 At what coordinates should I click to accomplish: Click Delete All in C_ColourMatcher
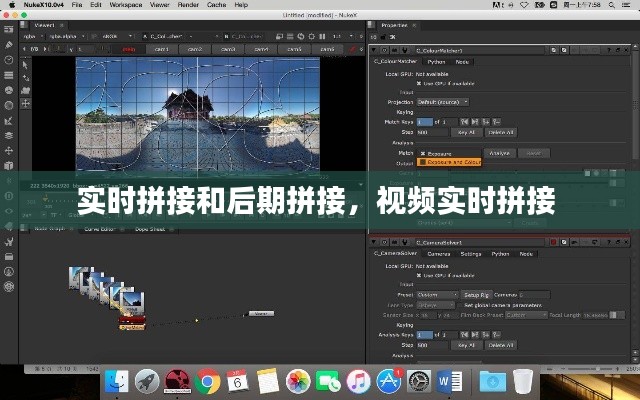click(x=500, y=132)
